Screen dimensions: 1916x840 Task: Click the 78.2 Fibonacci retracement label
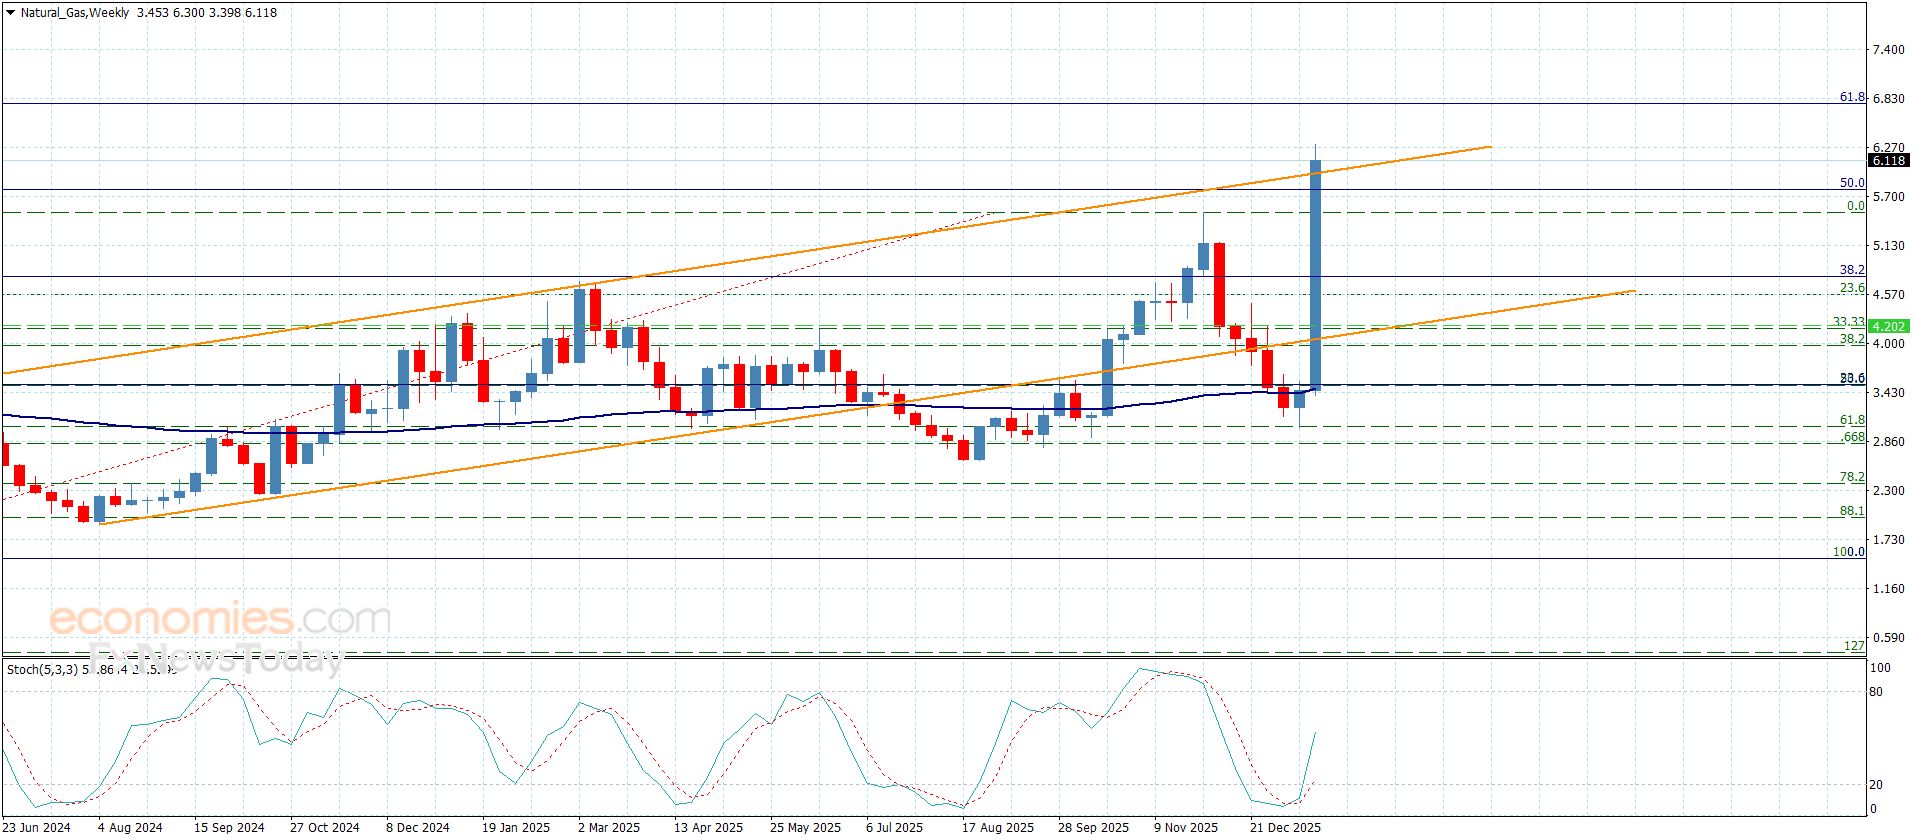[1852, 477]
